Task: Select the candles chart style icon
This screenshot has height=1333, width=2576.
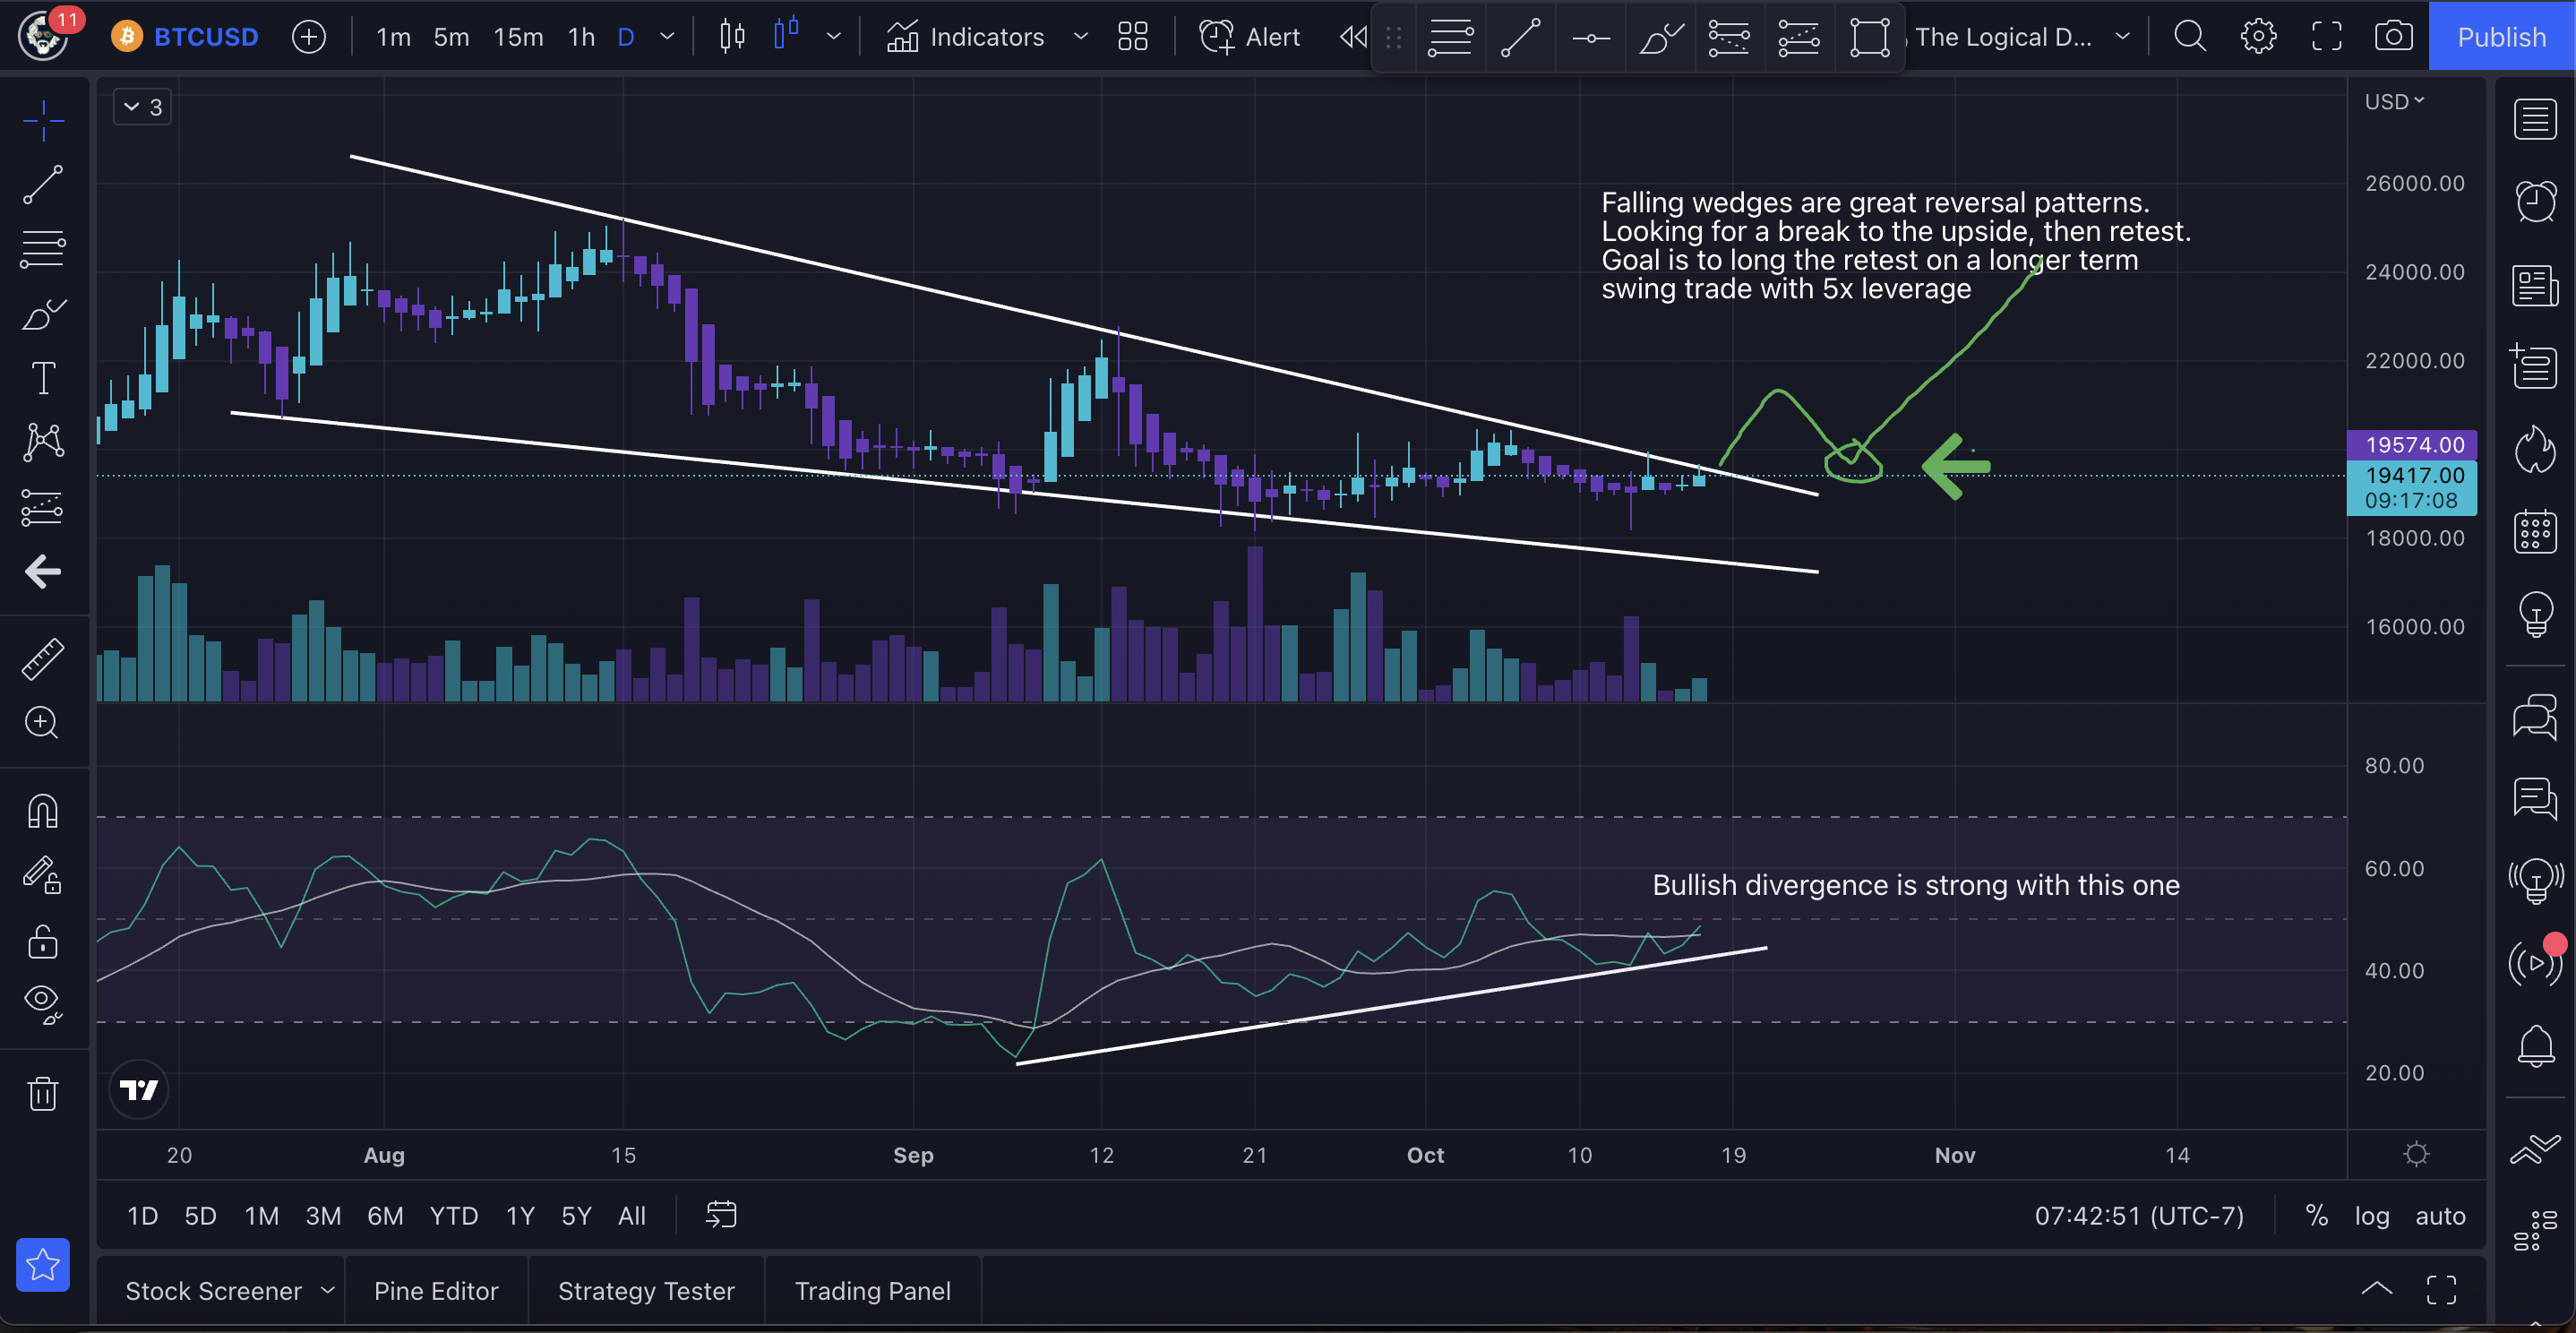Action: [x=787, y=37]
